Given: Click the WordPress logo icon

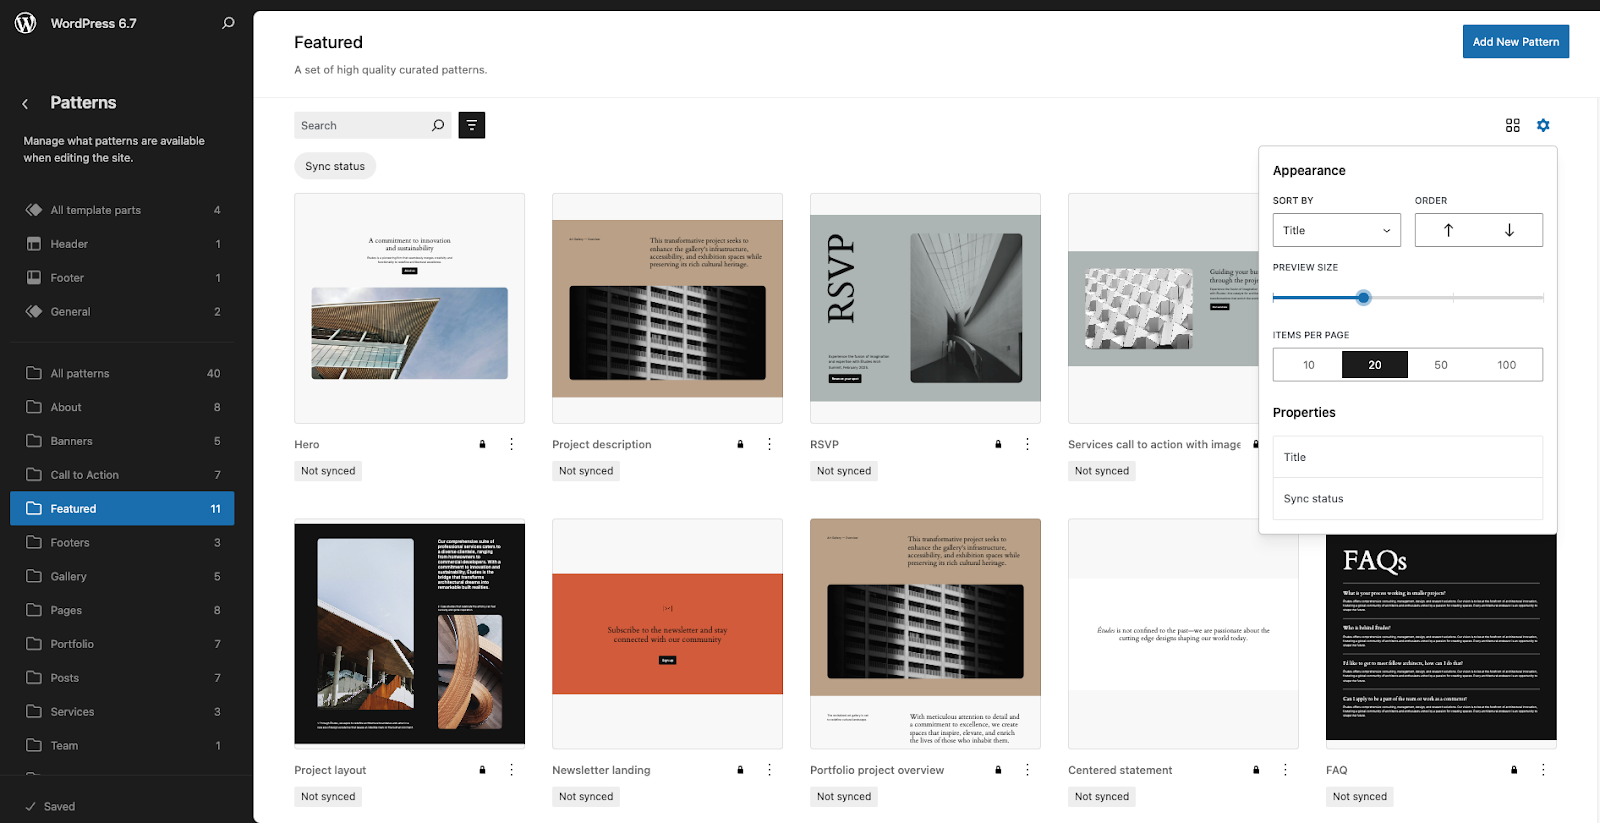Looking at the screenshot, I should coord(26,23).
